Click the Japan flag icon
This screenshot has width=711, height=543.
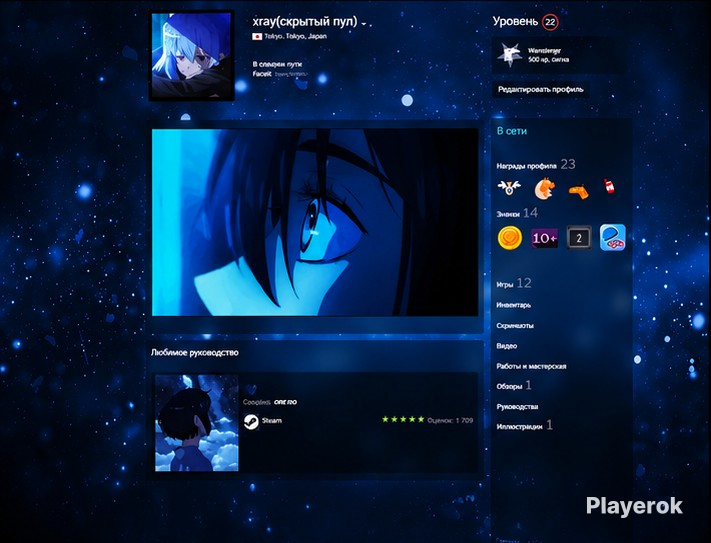click(257, 36)
